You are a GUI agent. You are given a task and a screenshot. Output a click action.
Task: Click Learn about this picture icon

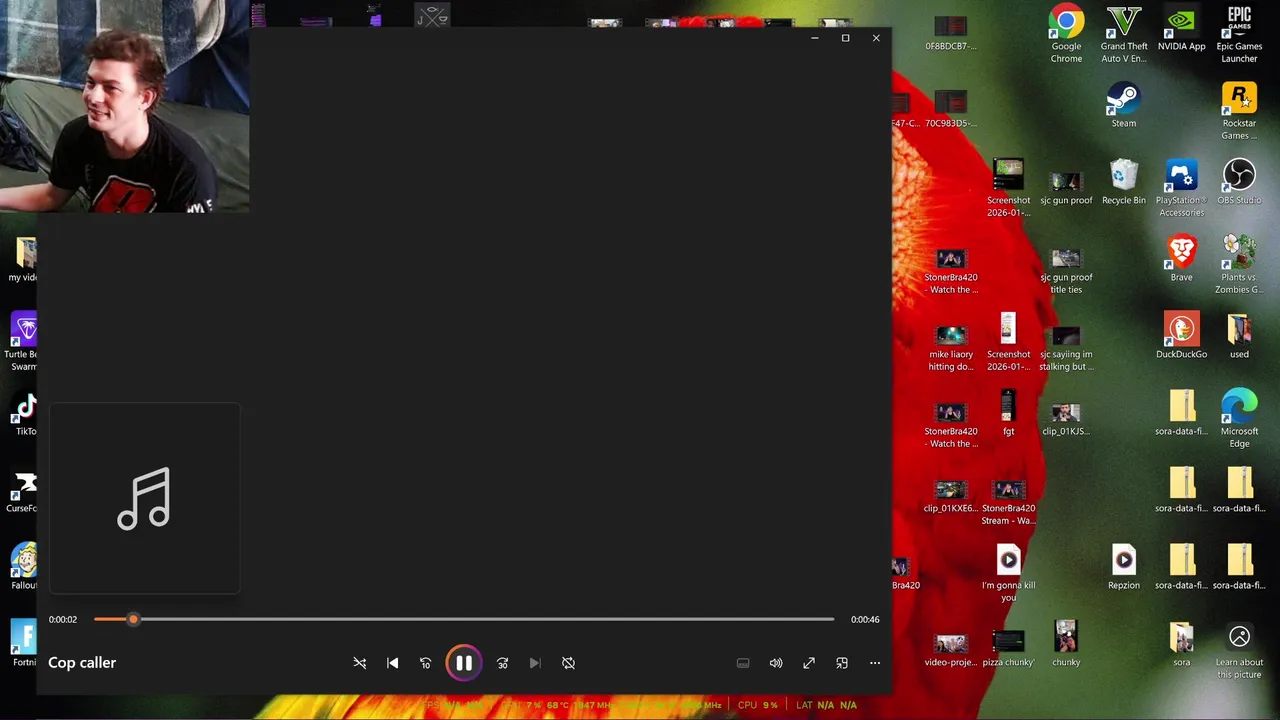click(1239, 651)
